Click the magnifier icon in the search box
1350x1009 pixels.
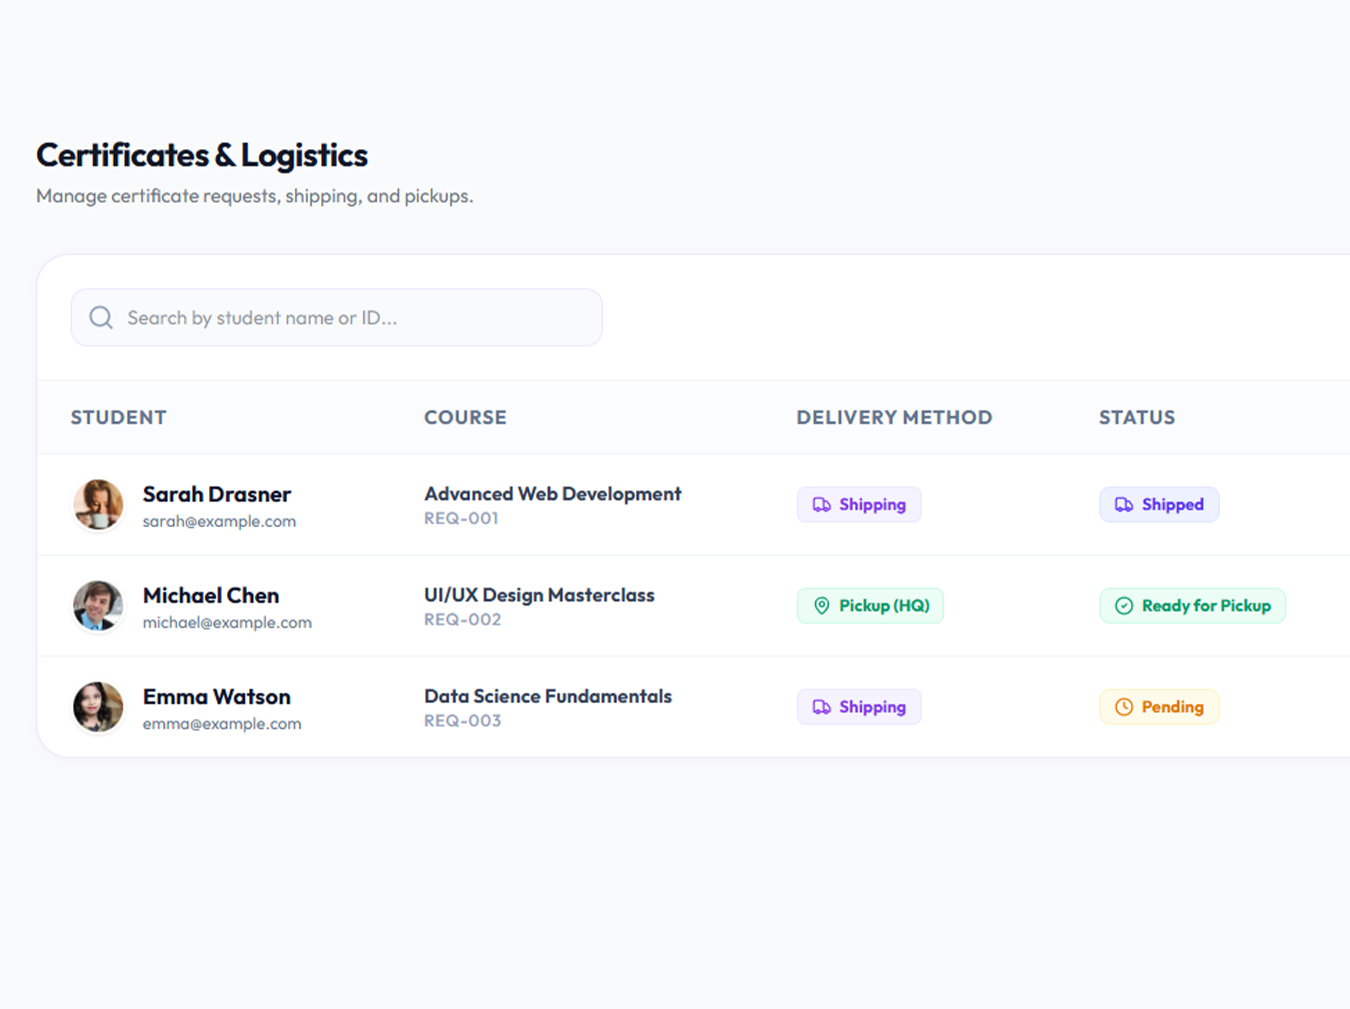tap(101, 318)
